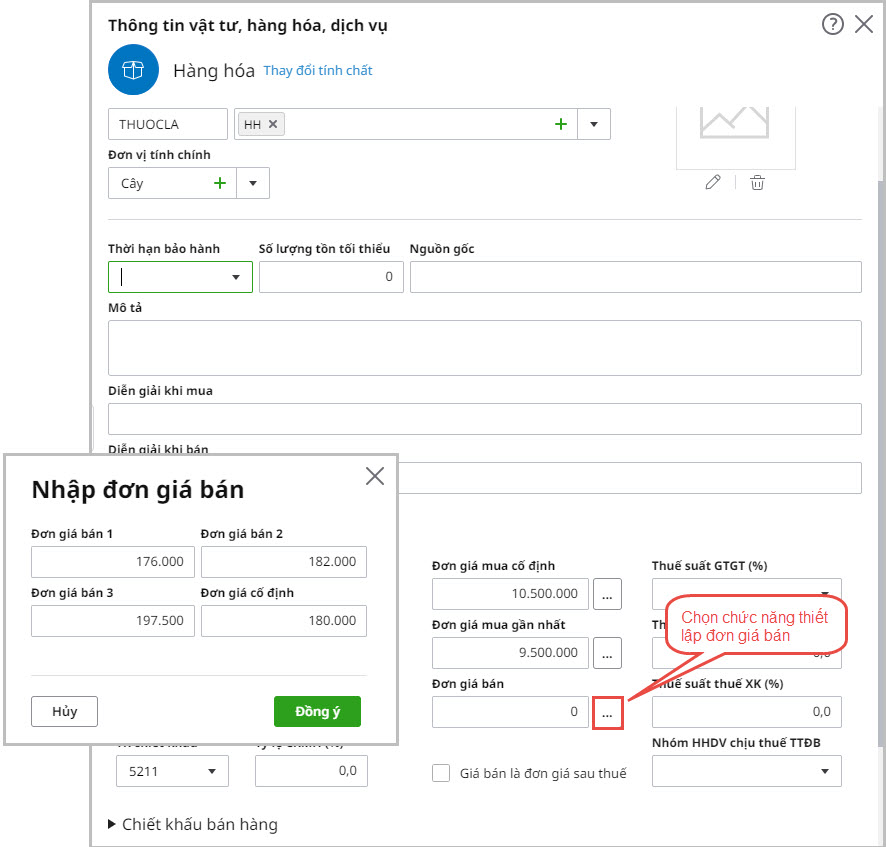The image size is (886, 847).
Task: Click green plus to add item group
Action: (x=561, y=124)
